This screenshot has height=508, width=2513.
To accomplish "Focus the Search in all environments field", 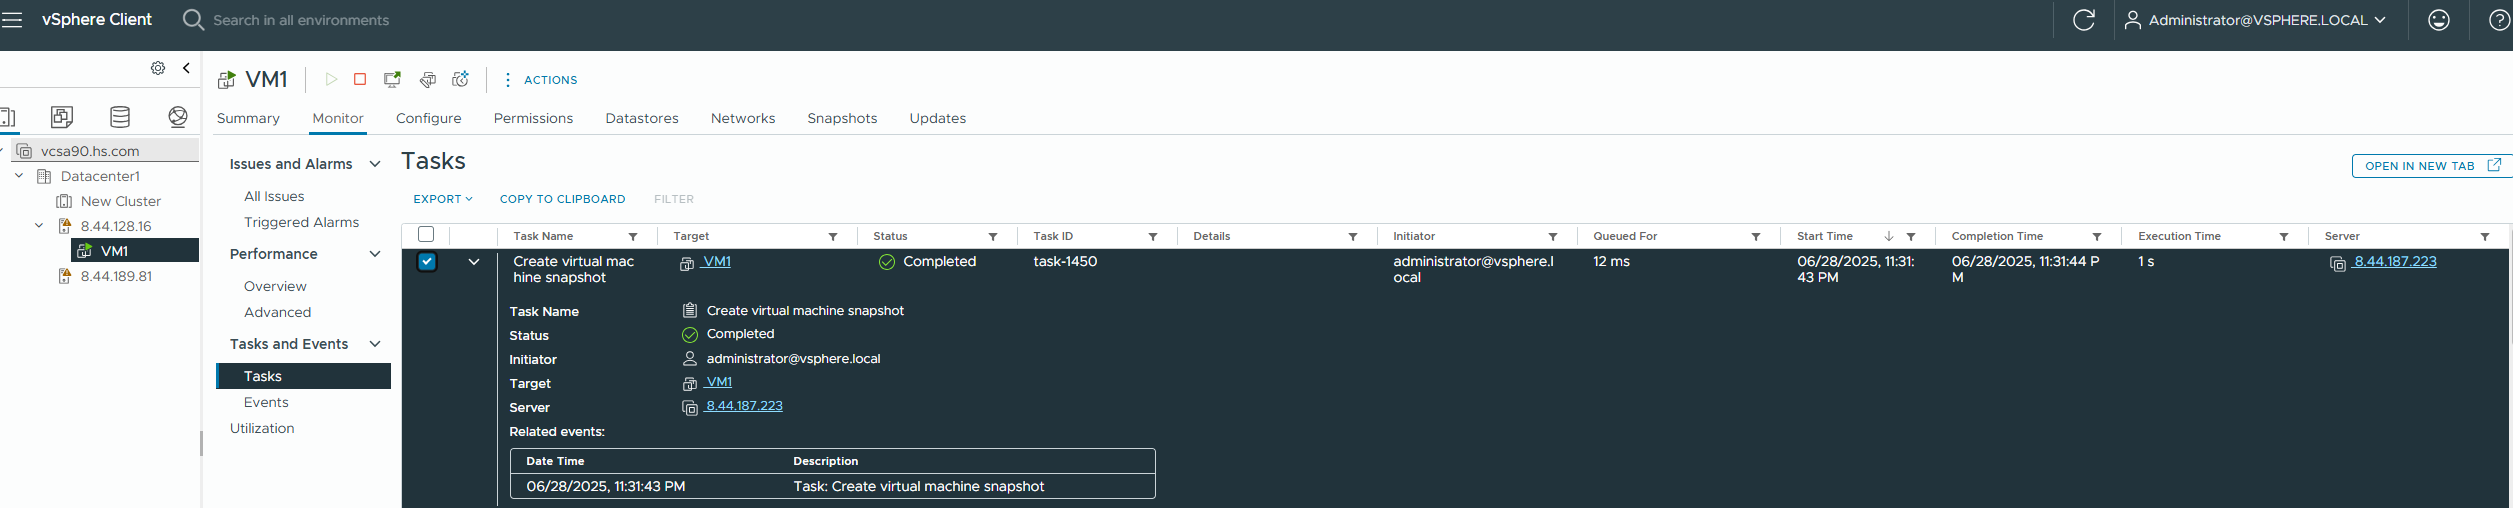I will click(301, 20).
